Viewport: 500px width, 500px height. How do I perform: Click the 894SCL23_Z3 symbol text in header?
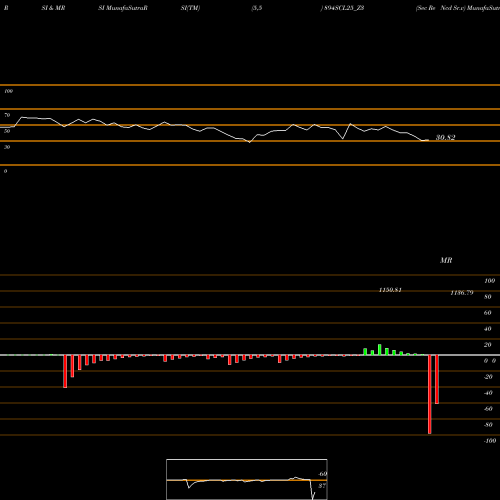[x=344, y=8]
